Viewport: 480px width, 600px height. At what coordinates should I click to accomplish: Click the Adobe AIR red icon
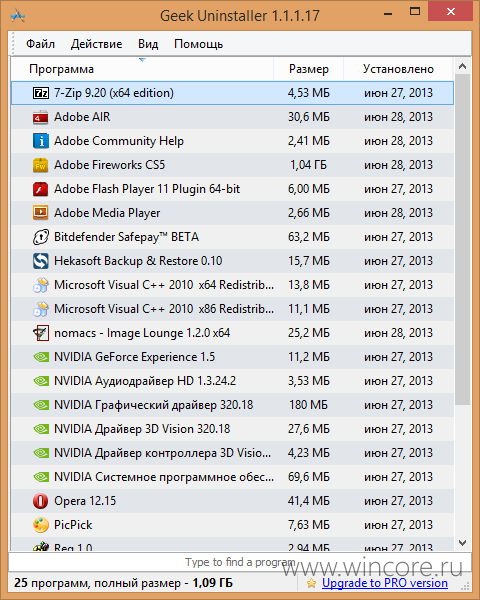[41, 117]
